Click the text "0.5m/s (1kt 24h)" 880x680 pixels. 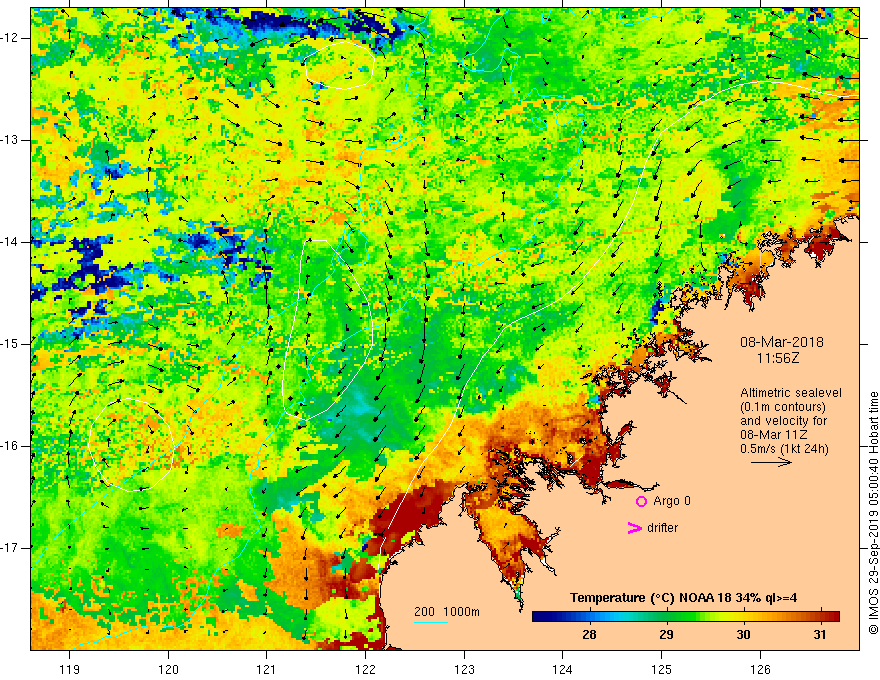tap(784, 449)
